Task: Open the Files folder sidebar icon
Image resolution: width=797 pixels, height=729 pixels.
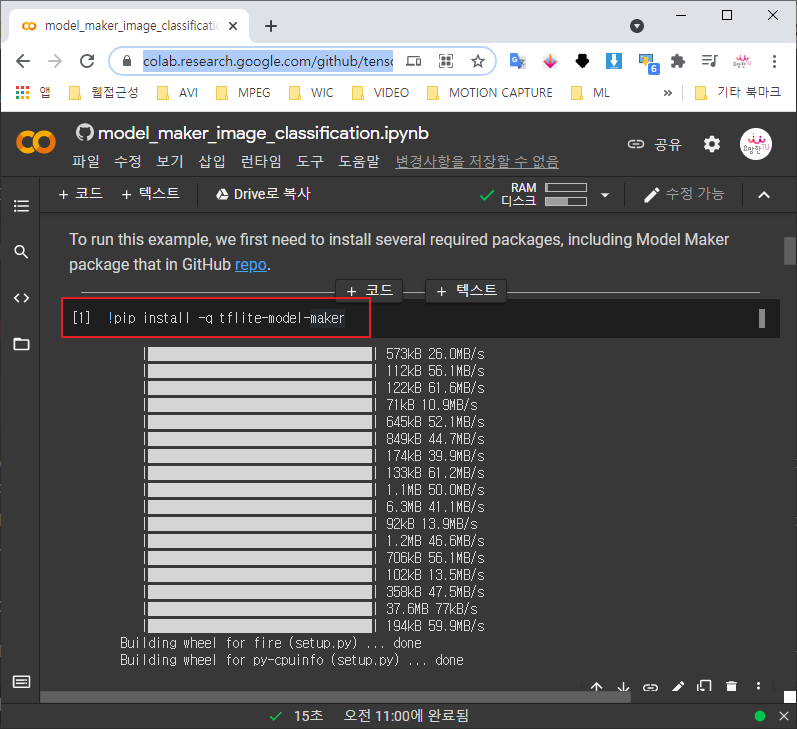Action: 21,344
